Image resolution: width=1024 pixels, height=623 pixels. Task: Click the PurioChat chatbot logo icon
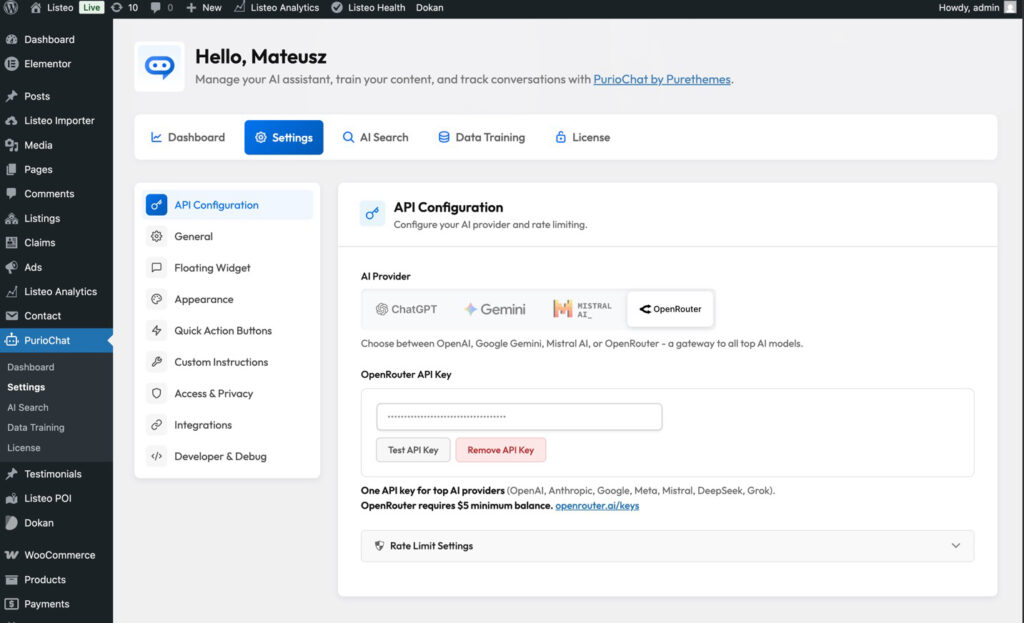pyautogui.click(x=159, y=67)
